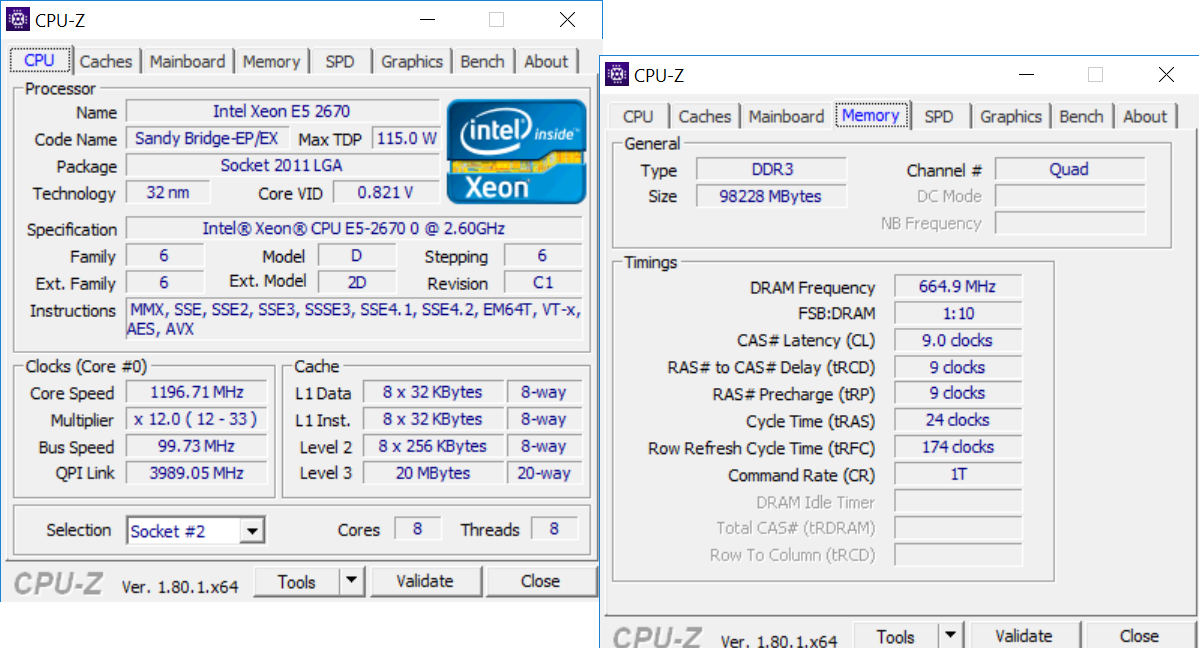The width and height of the screenshot is (1199, 648).
Task: Click the Instructions list field
Action: 354,320
